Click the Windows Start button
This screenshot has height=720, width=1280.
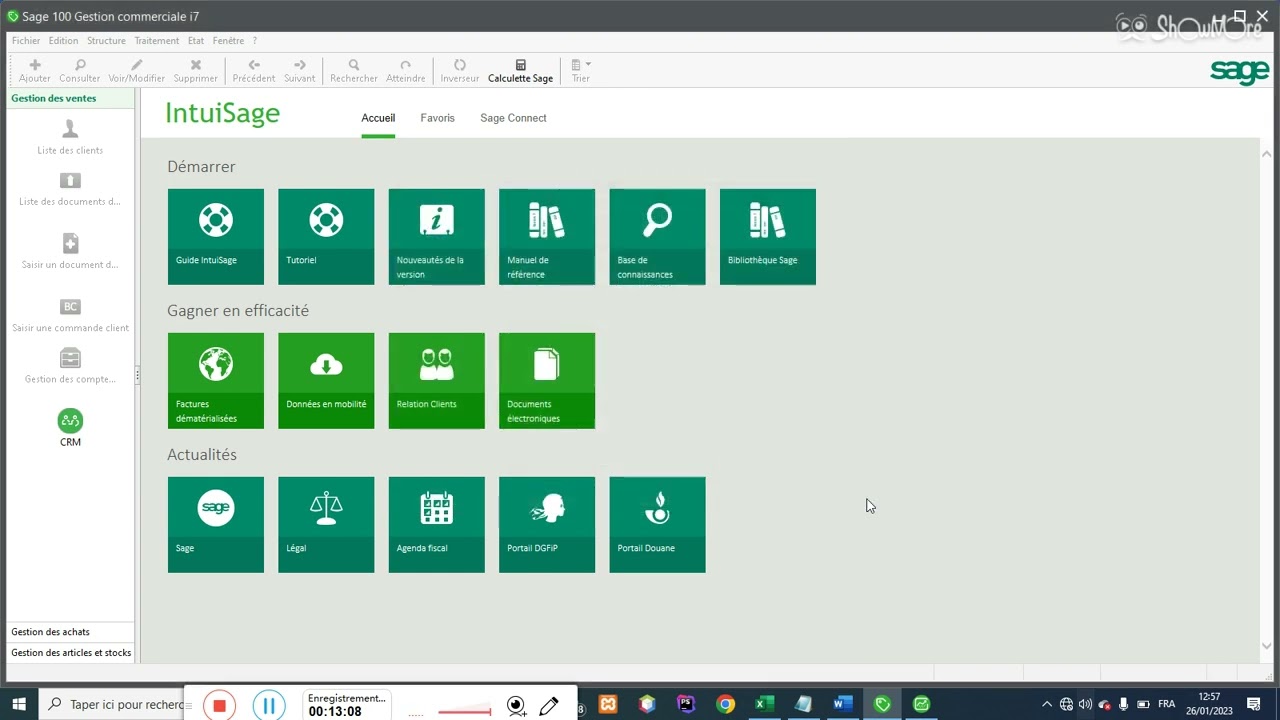point(18,704)
